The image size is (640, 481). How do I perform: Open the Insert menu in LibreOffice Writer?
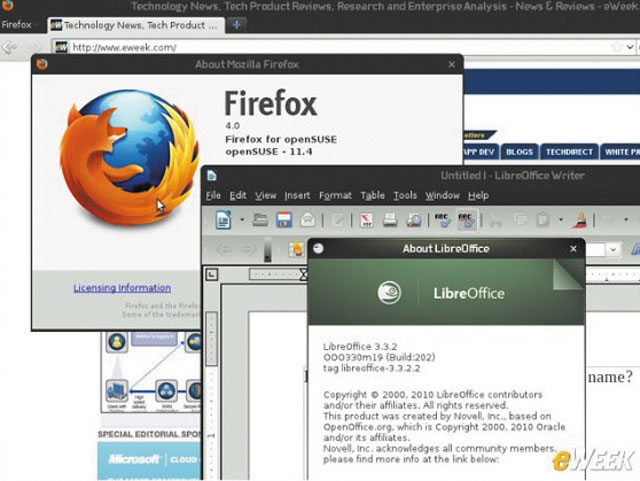297,196
